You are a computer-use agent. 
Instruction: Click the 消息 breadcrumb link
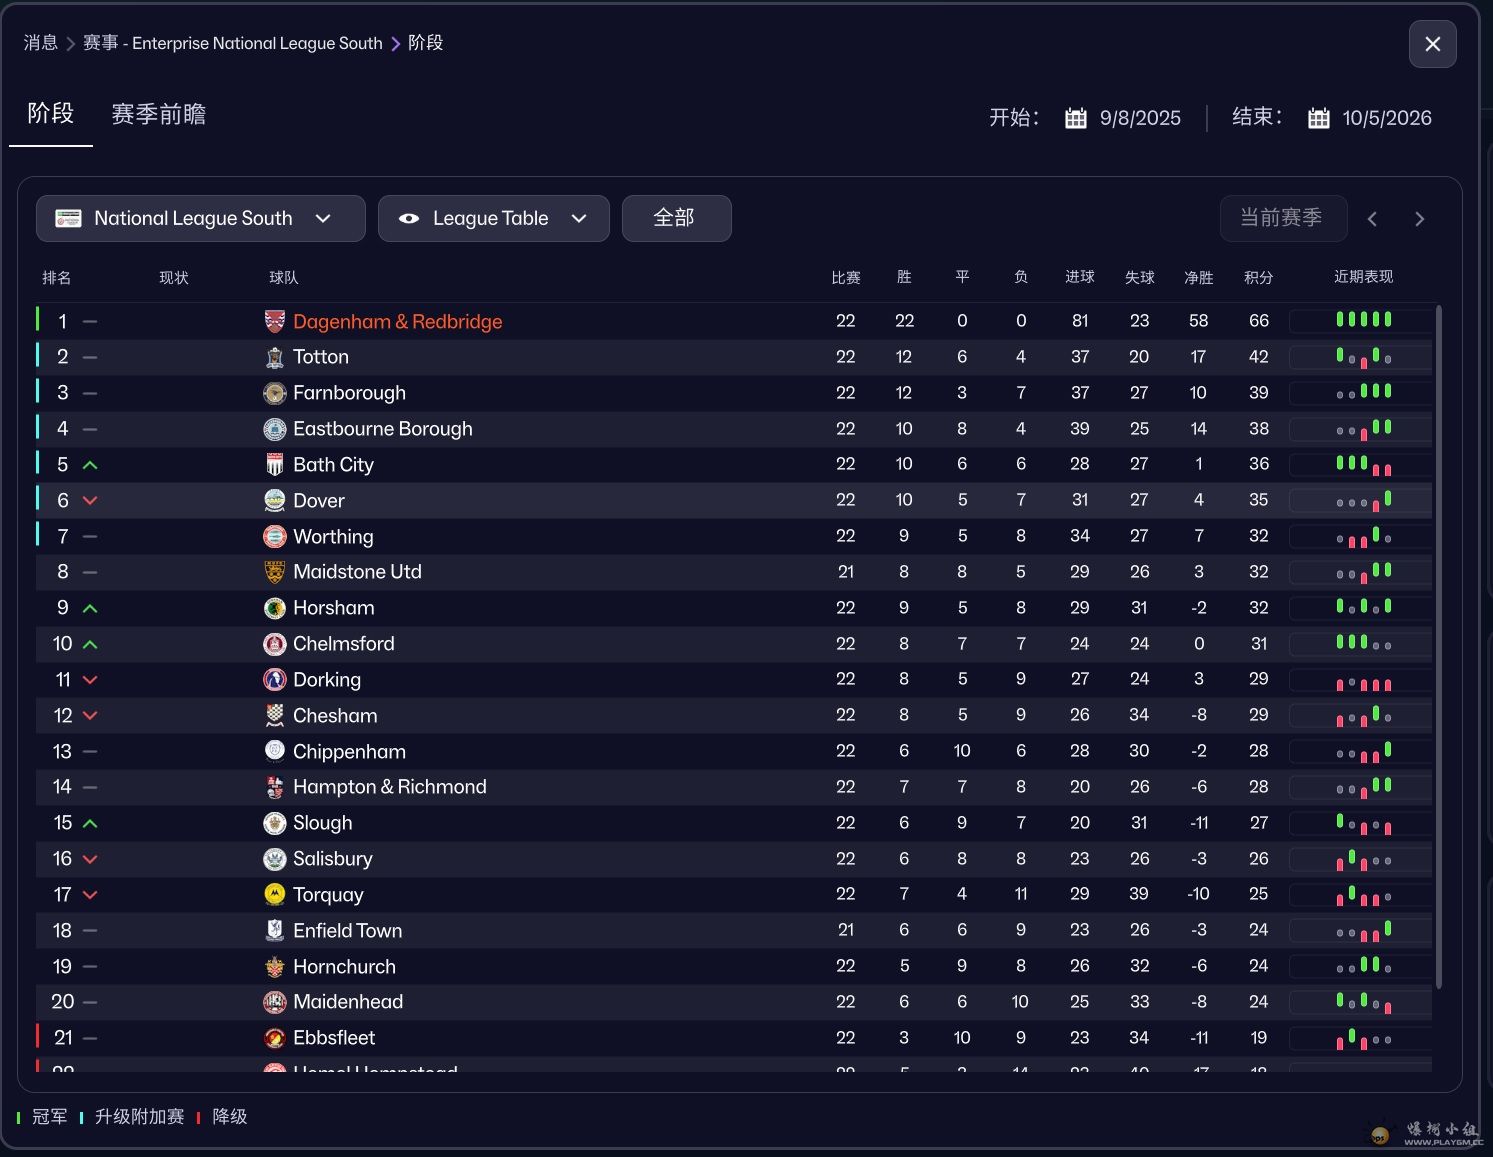[x=40, y=43]
